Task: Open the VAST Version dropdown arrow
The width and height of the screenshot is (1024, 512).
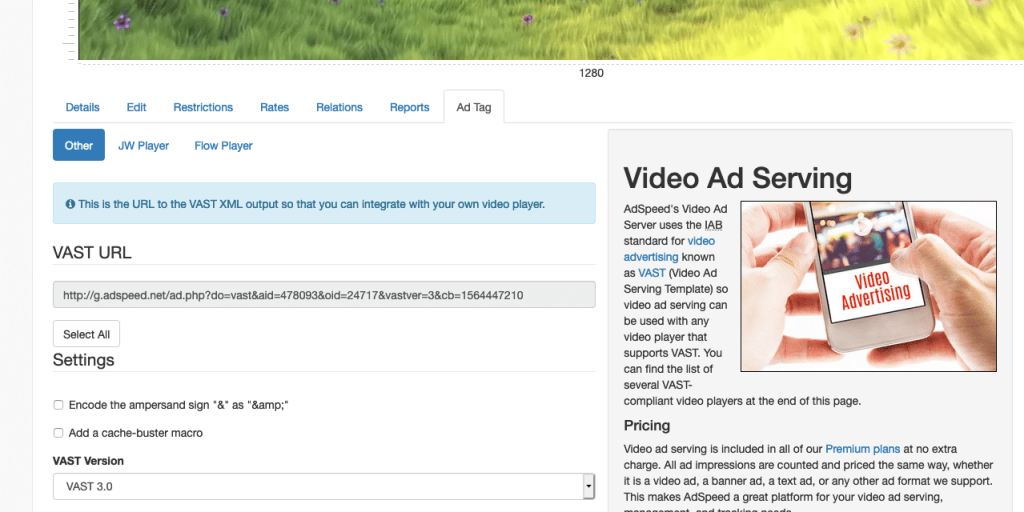Action: pyautogui.click(x=588, y=487)
